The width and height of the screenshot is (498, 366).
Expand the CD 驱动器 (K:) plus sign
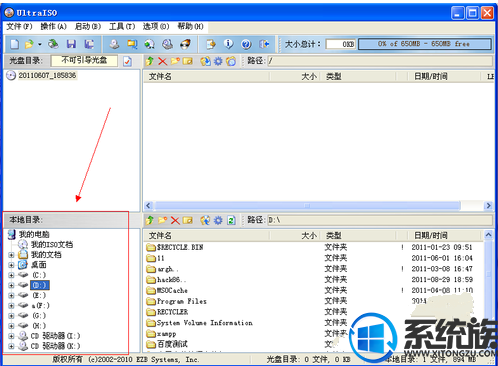click(x=11, y=346)
